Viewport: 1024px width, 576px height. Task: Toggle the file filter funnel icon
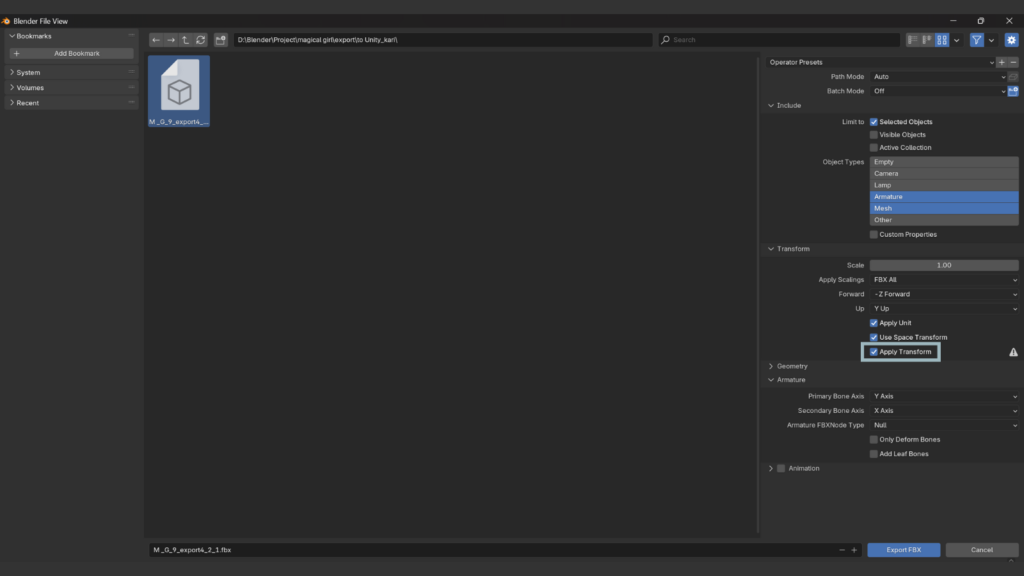click(x=977, y=40)
